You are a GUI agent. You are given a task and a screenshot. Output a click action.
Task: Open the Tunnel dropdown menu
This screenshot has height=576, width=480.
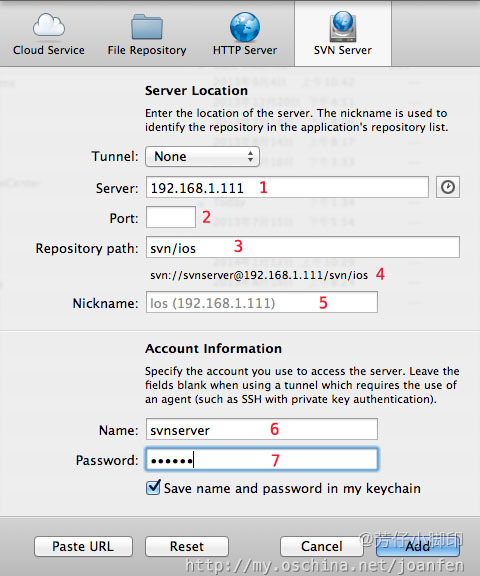coord(202,156)
